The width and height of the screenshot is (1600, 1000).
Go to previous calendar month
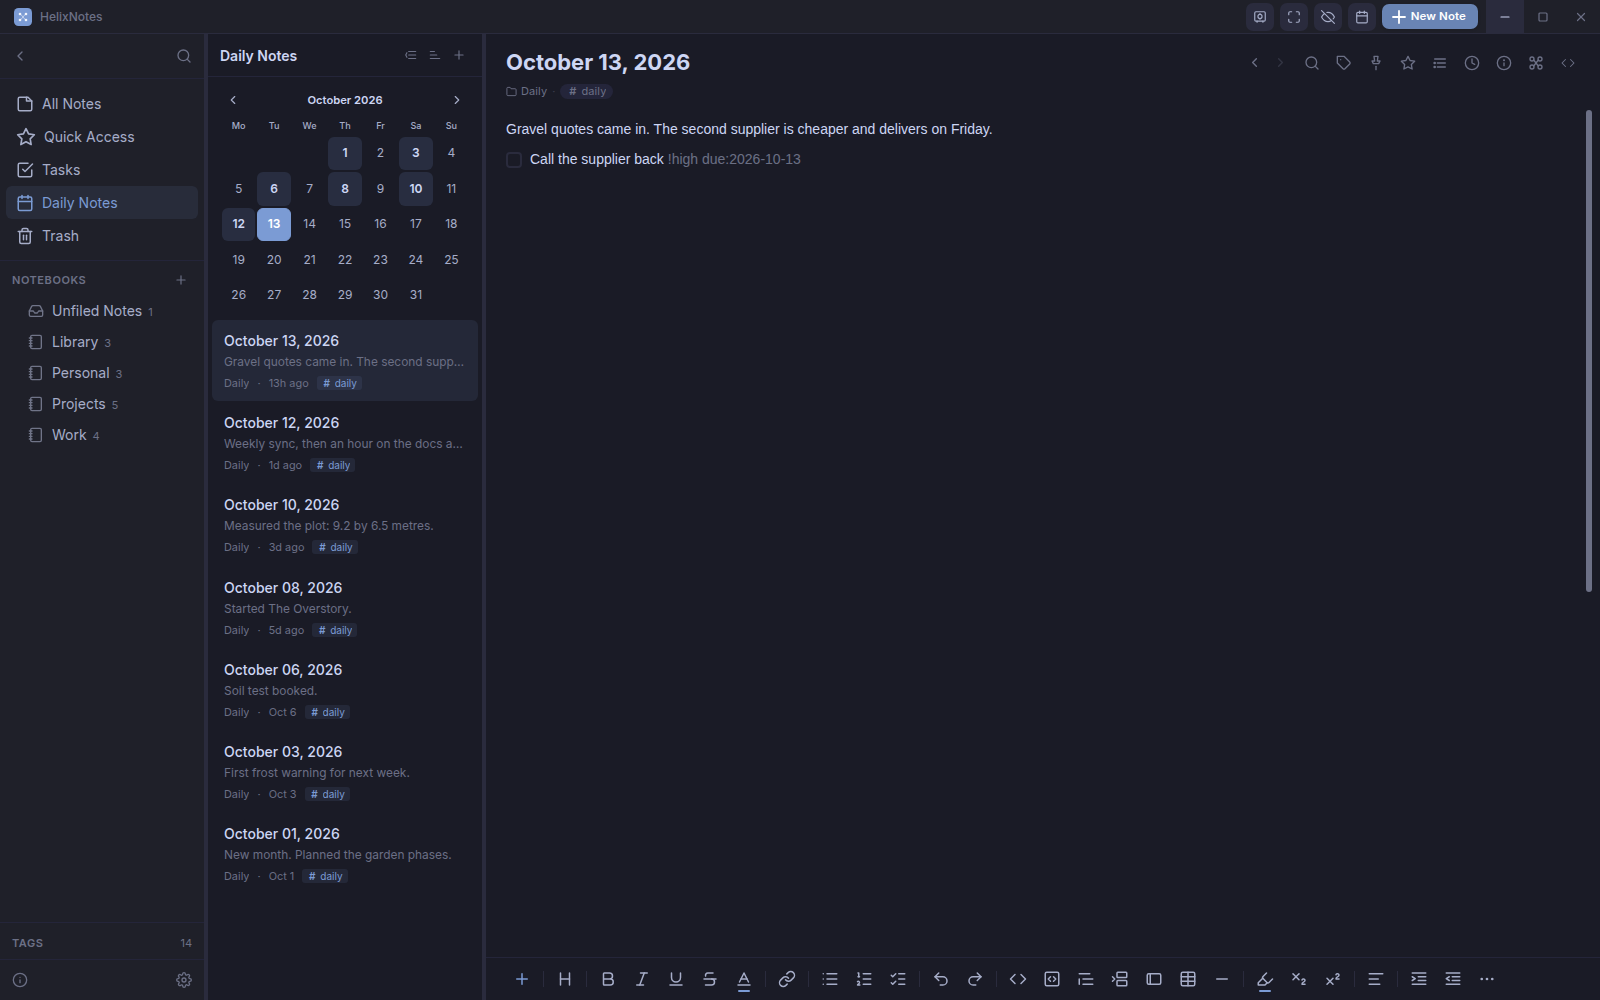(233, 100)
